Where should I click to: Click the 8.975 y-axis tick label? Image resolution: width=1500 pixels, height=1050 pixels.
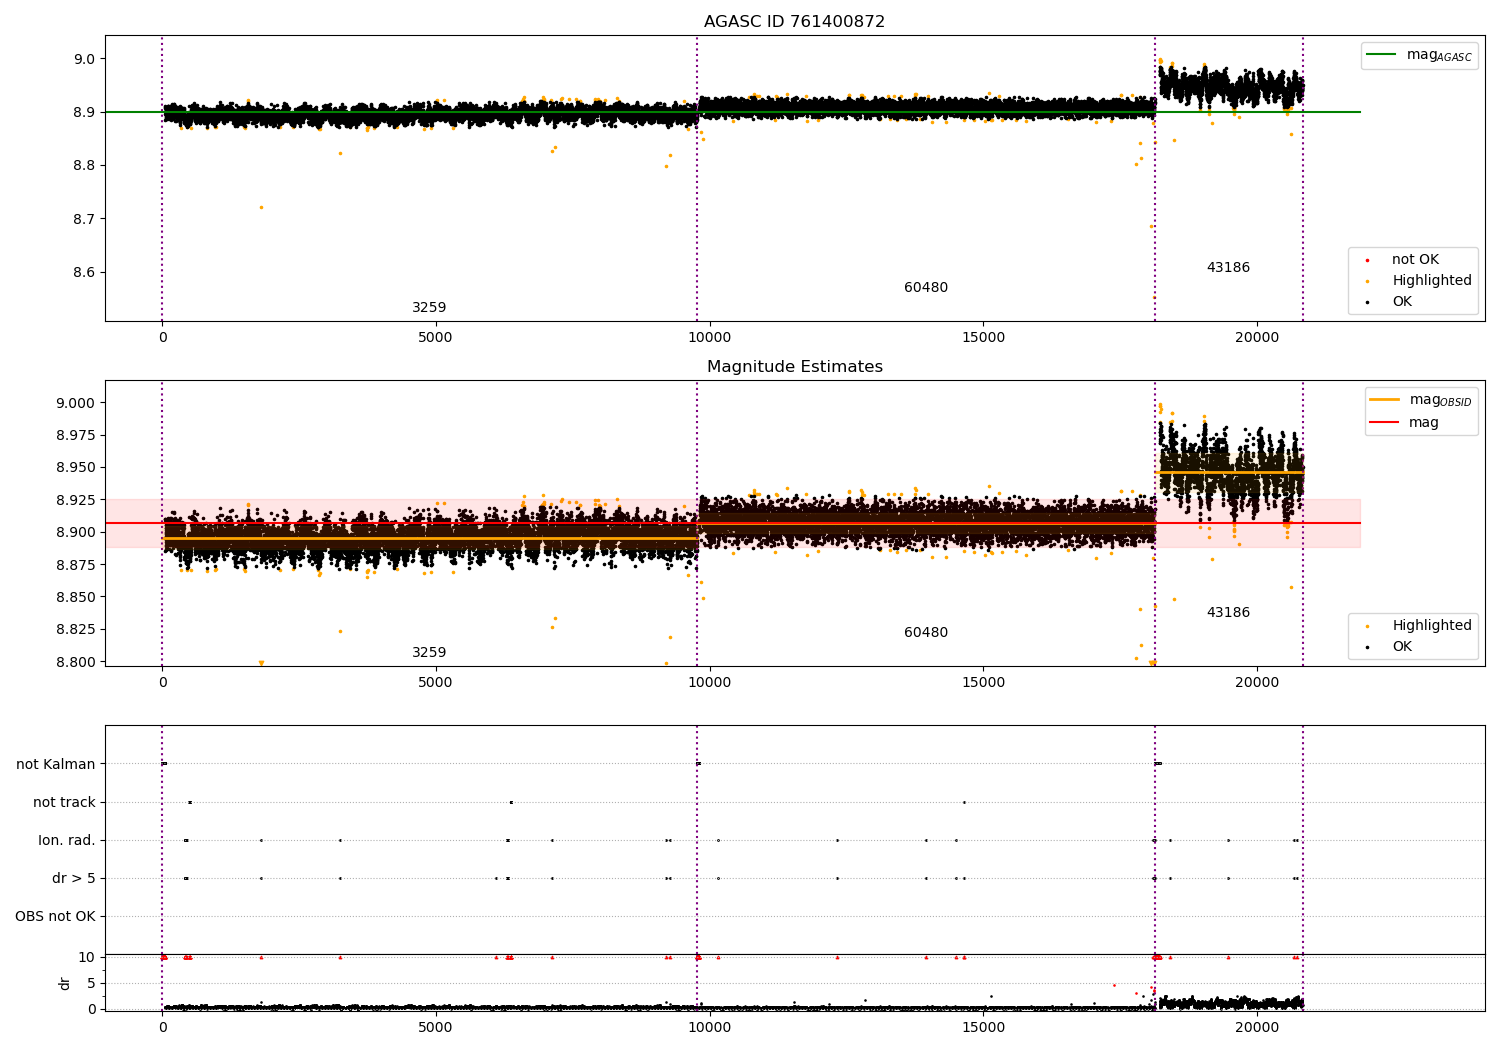pyautogui.click(x=75, y=436)
